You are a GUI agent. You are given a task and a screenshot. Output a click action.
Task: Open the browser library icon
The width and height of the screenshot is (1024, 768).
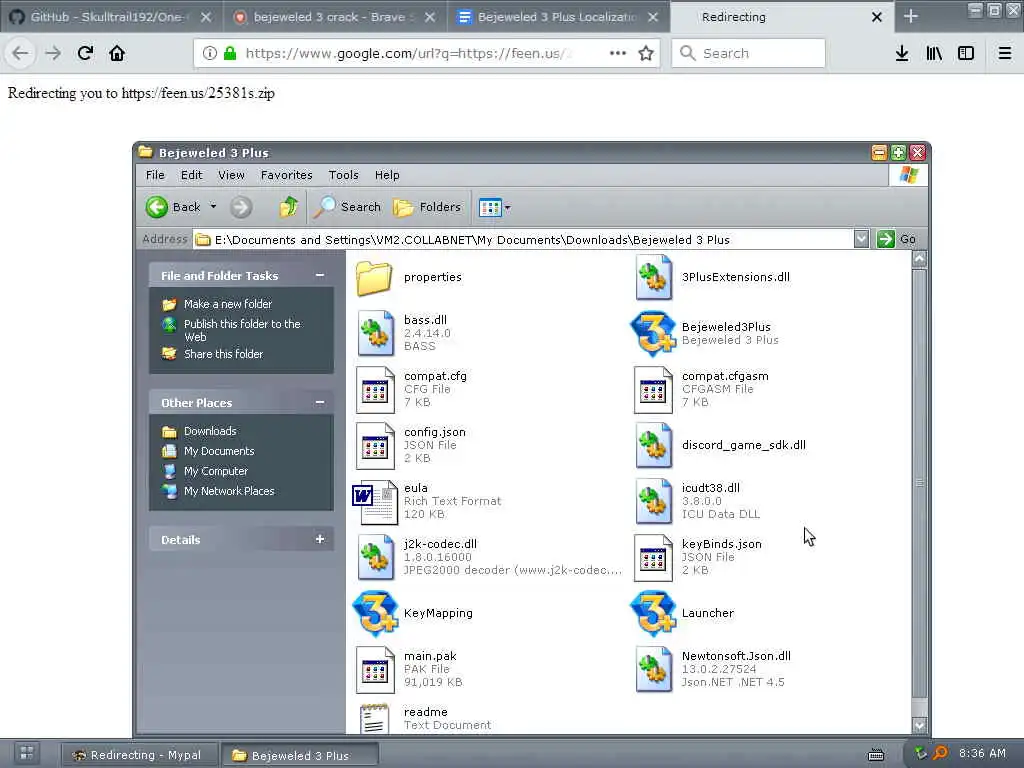(x=934, y=53)
